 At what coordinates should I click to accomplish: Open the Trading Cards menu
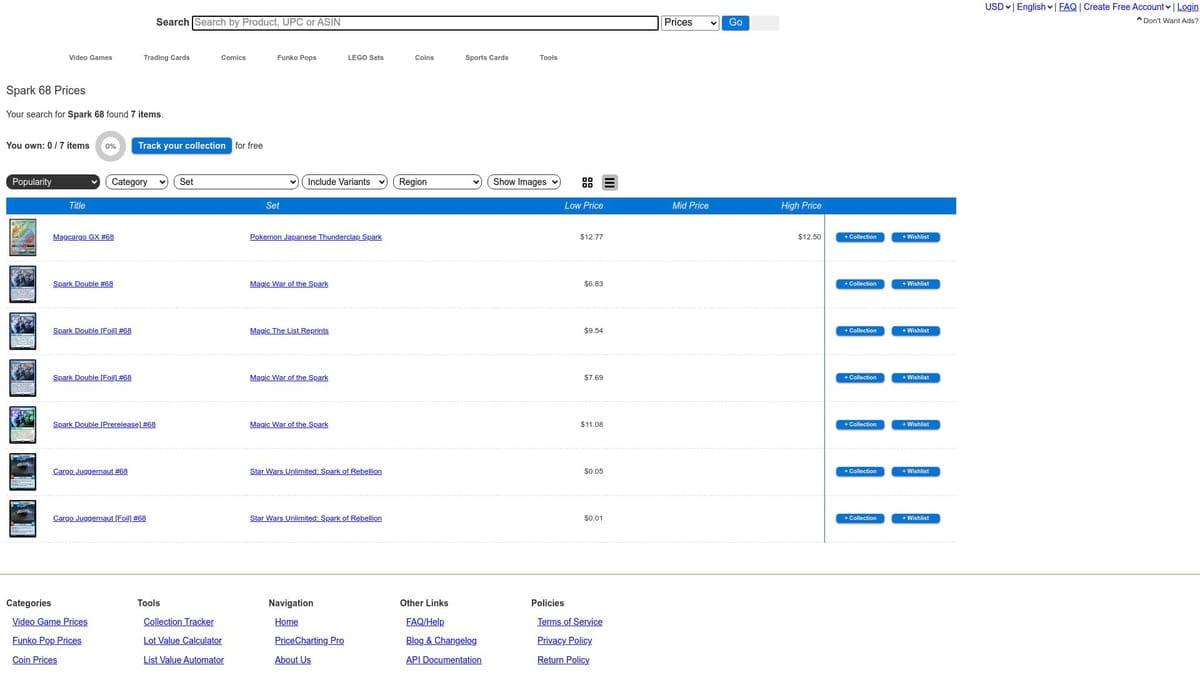[166, 58]
